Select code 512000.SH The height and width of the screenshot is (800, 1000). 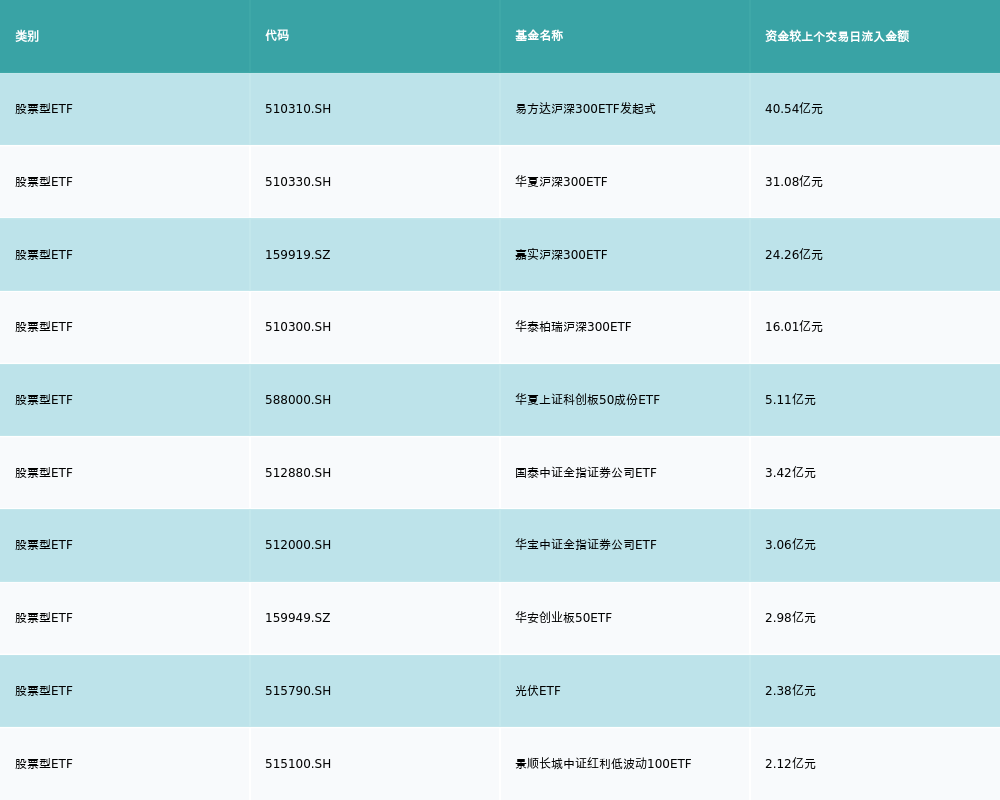click(x=298, y=545)
